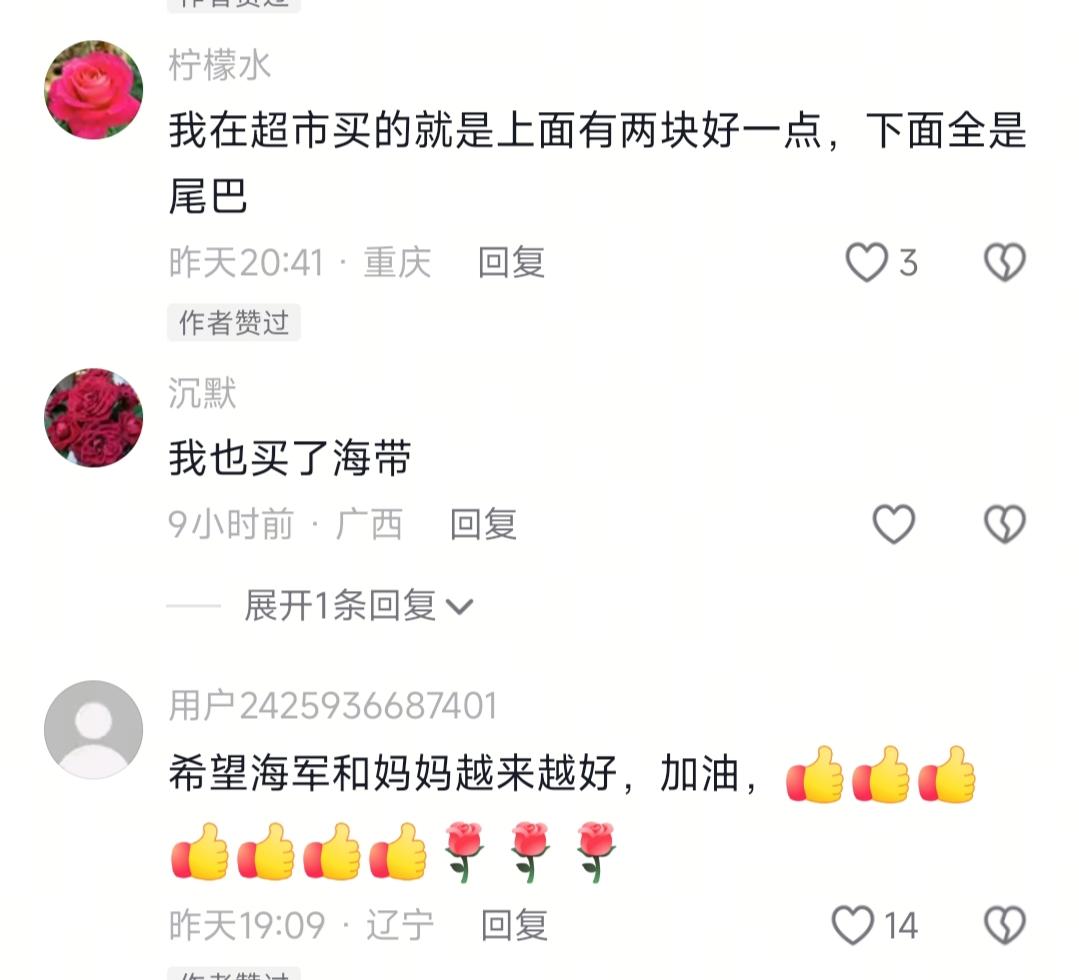Screen dimensions: 1079x980
Task: Tap the like count 3
Action: [908, 263]
